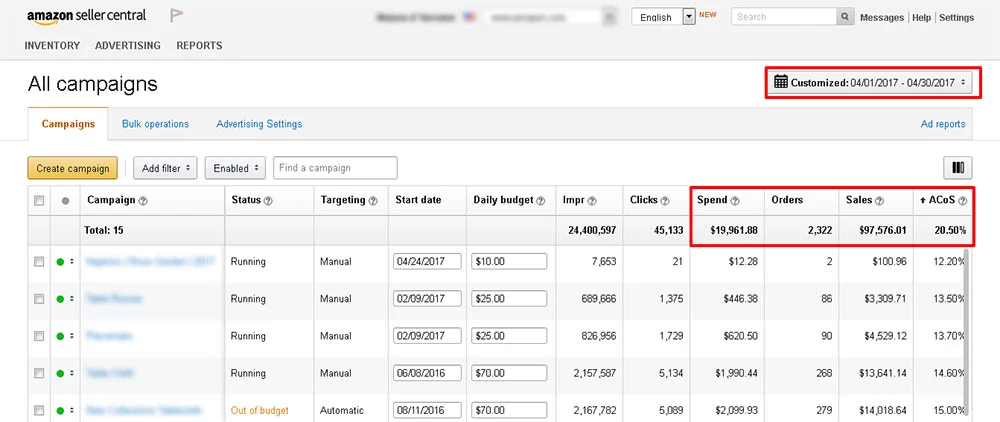Select checkbox for campaign with $4,529.12 sales
Viewport: 1000px width, 422px height.
point(39,335)
